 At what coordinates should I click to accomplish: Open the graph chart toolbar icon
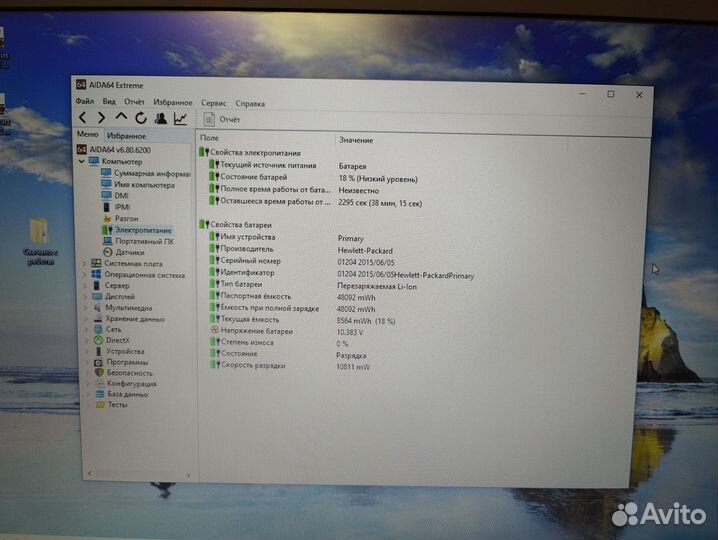[180, 119]
